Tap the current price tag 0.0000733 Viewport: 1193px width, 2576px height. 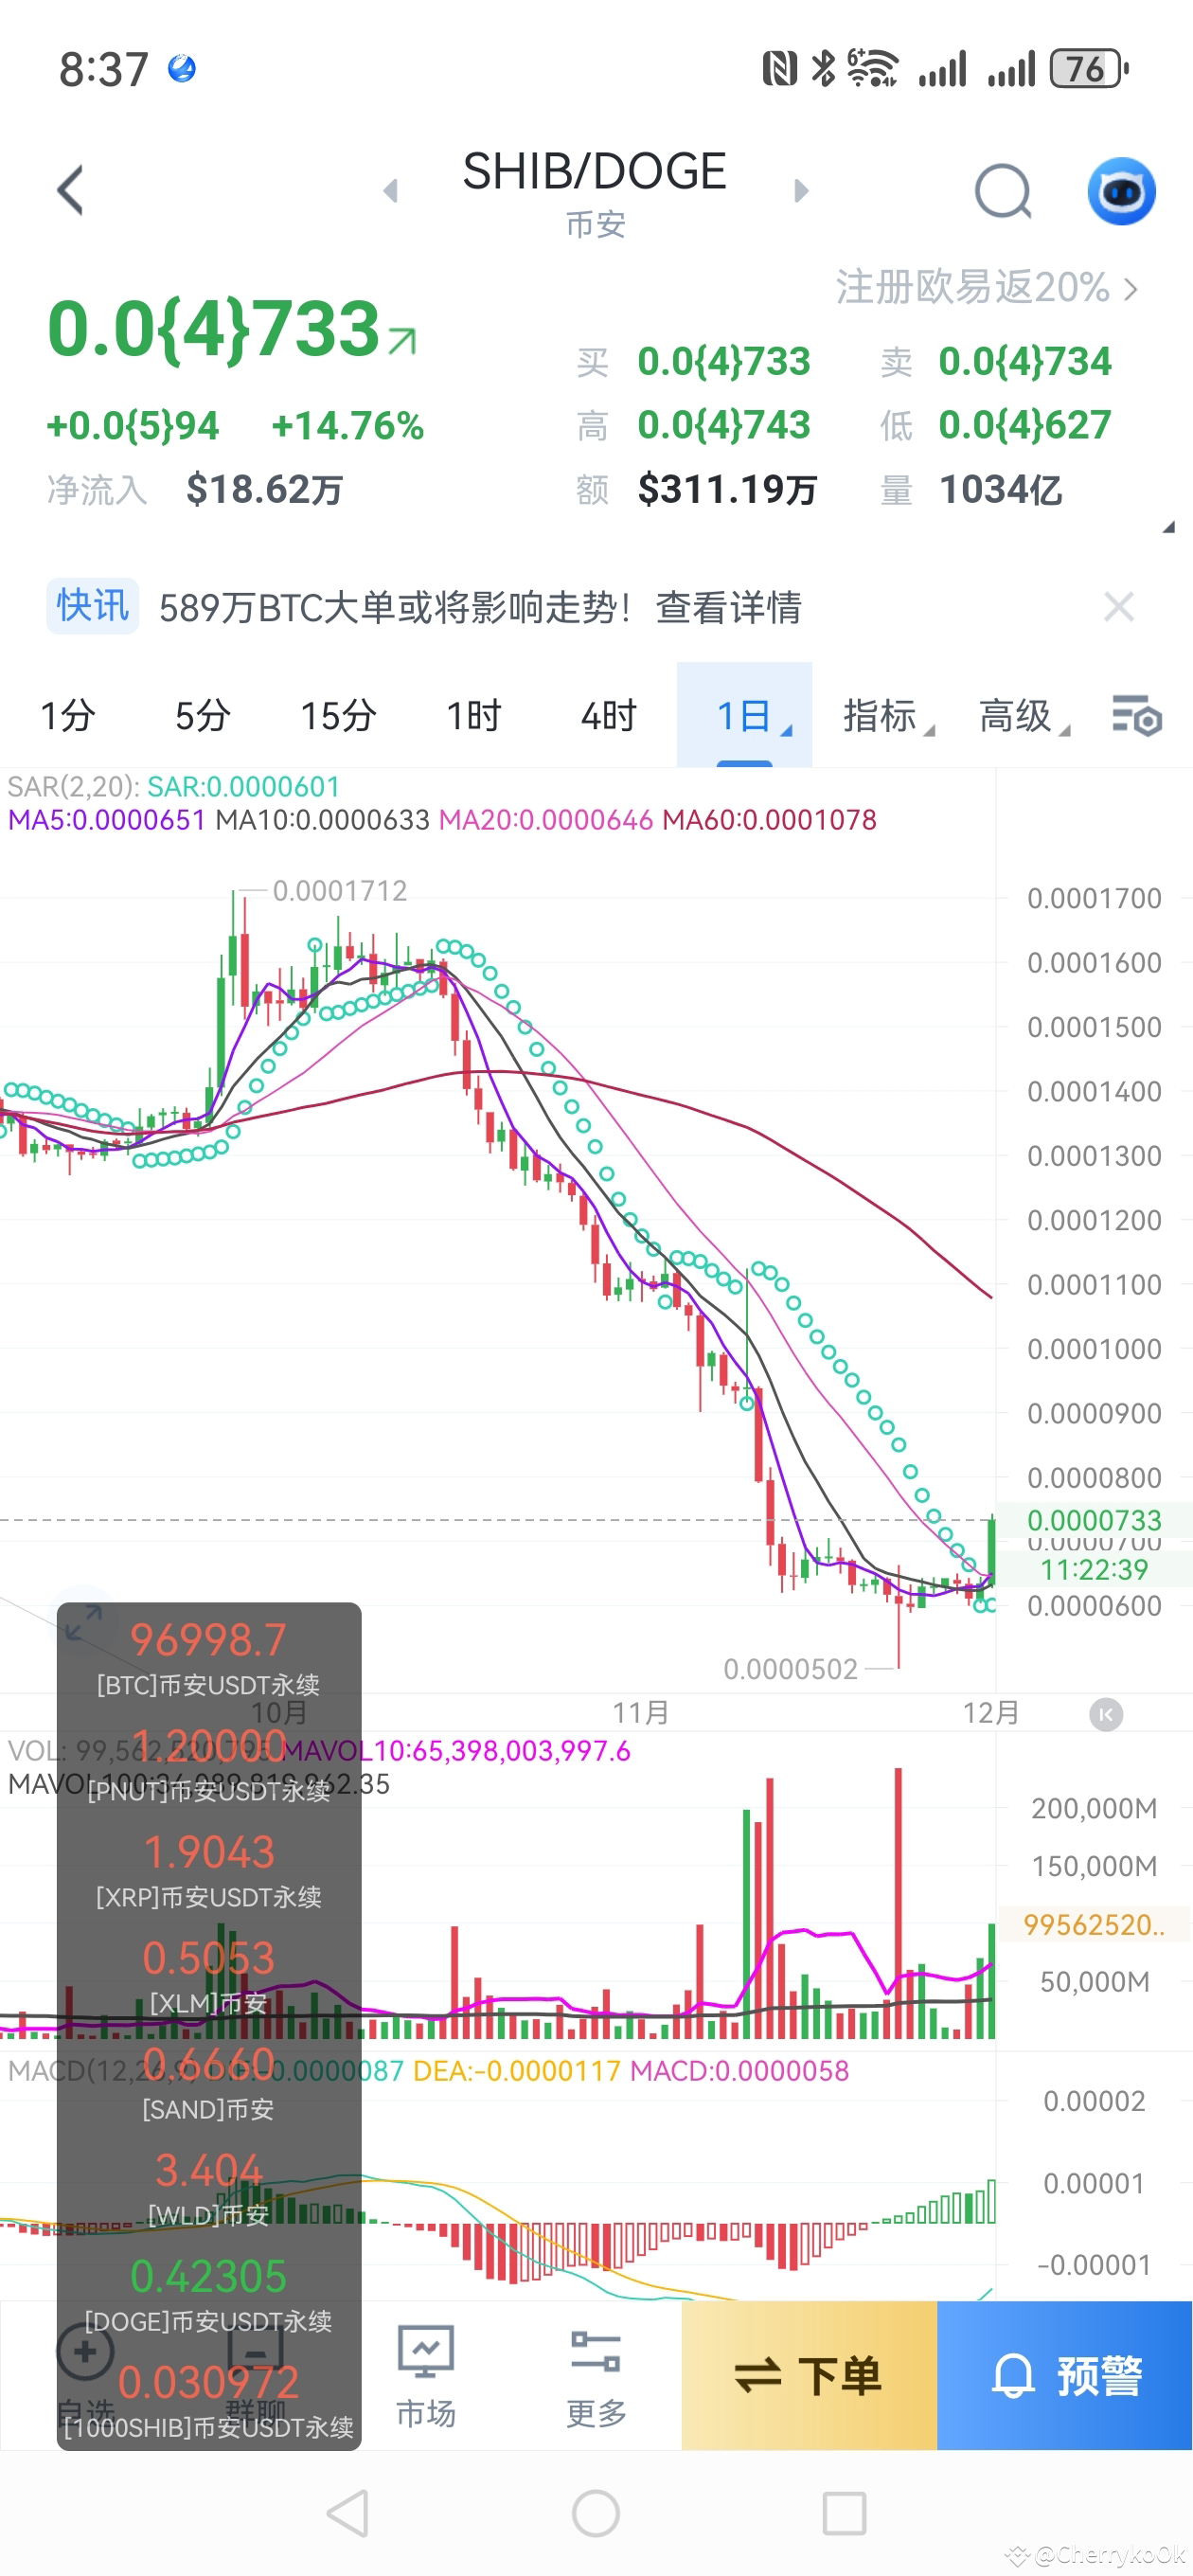pyautogui.click(x=1094, y=1520)
